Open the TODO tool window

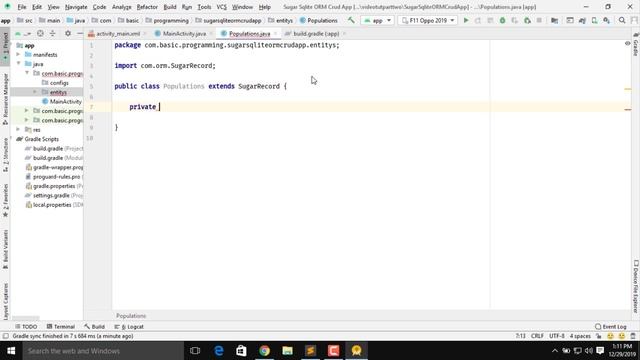26,327
